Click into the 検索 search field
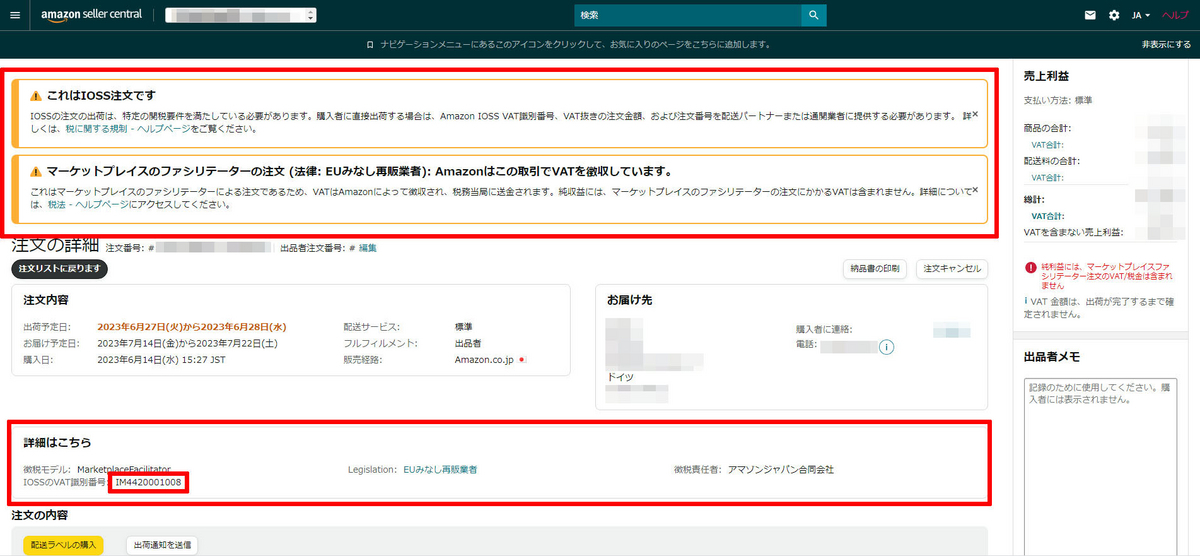This screenshot has width=1200, height=556. tap(688, 15)
